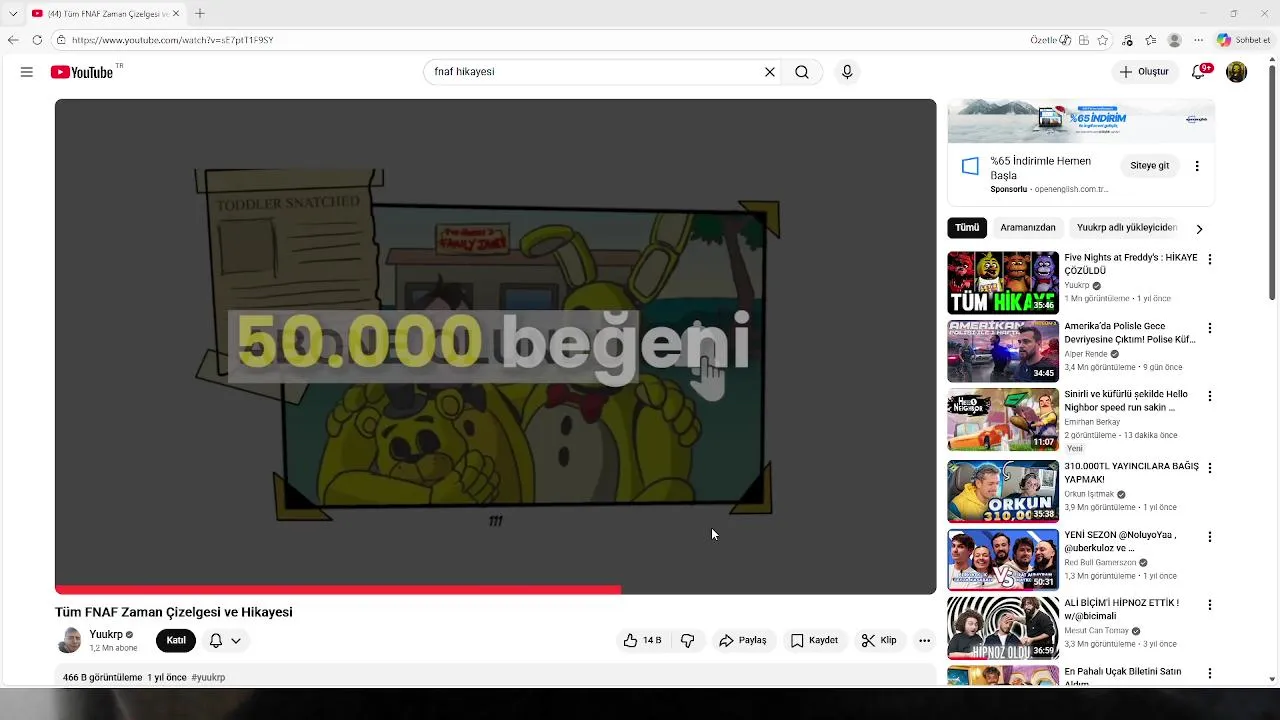The width and height of the screenshot is (1280, 720).
Task: Open Copilot with Sohbet et button
Action: [x=1243, y=40]
